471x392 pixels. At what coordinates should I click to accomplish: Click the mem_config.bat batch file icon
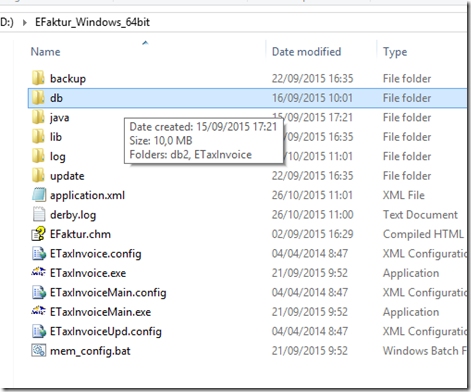click(x=39, y=350)
